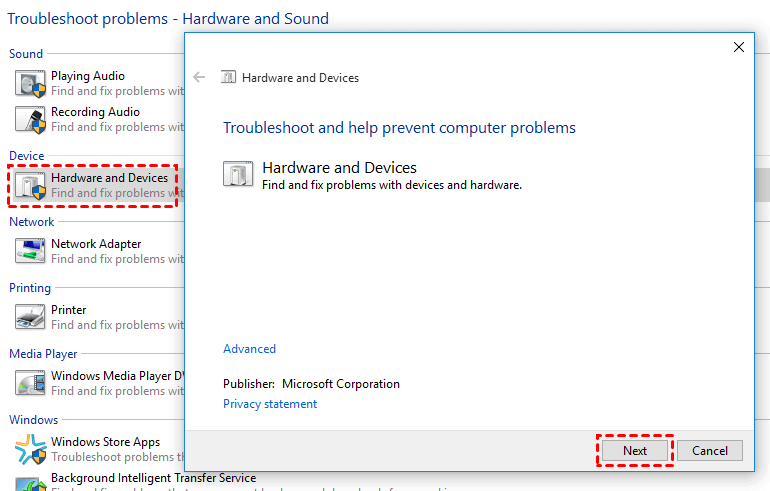Click the Background Intelligent Transfer Service icon

[31, 483]
